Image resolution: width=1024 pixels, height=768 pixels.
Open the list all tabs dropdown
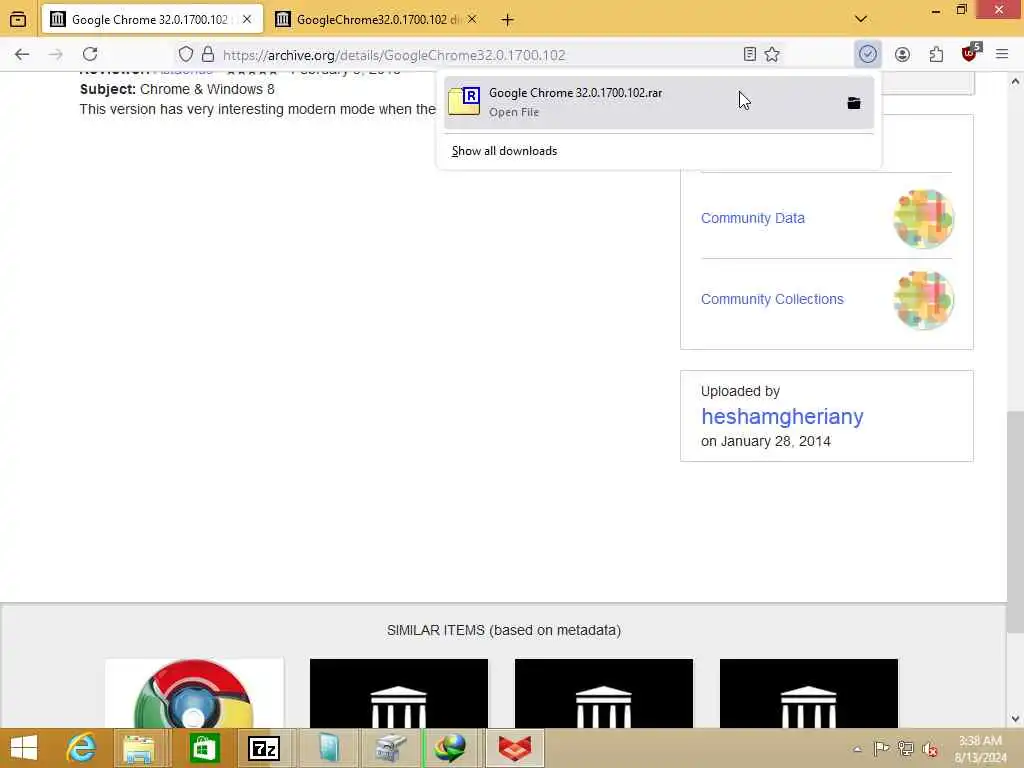pos(861,19)
